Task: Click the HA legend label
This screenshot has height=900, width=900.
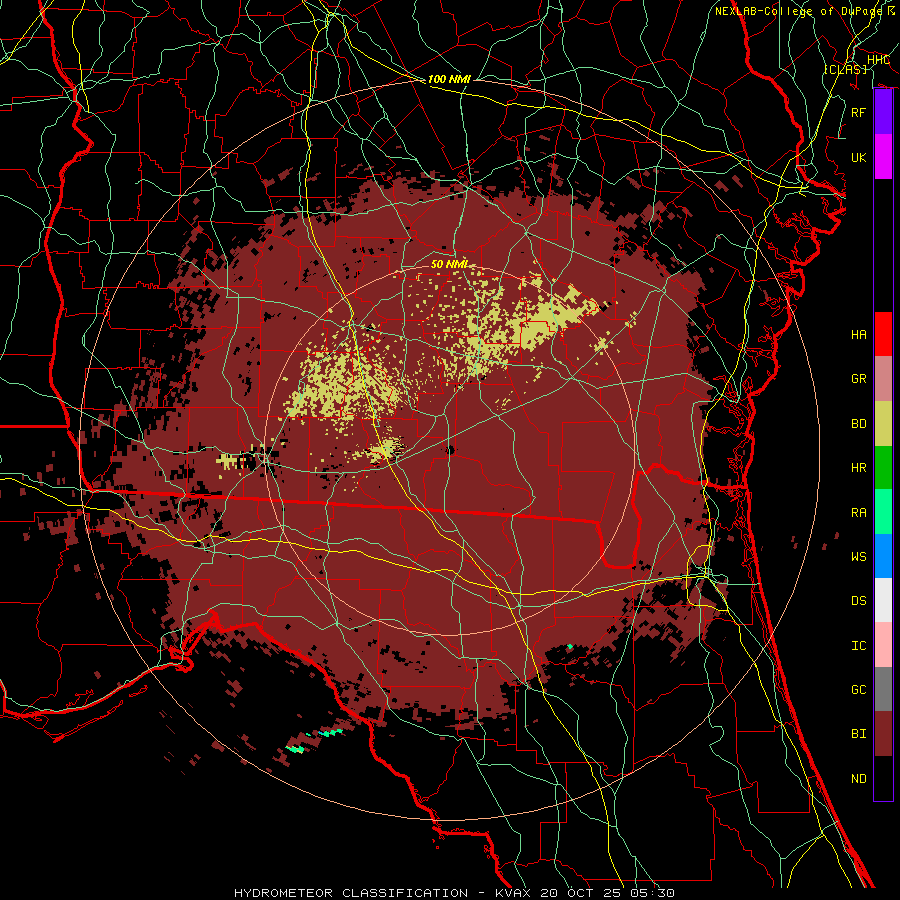Action: click(859, 335)
